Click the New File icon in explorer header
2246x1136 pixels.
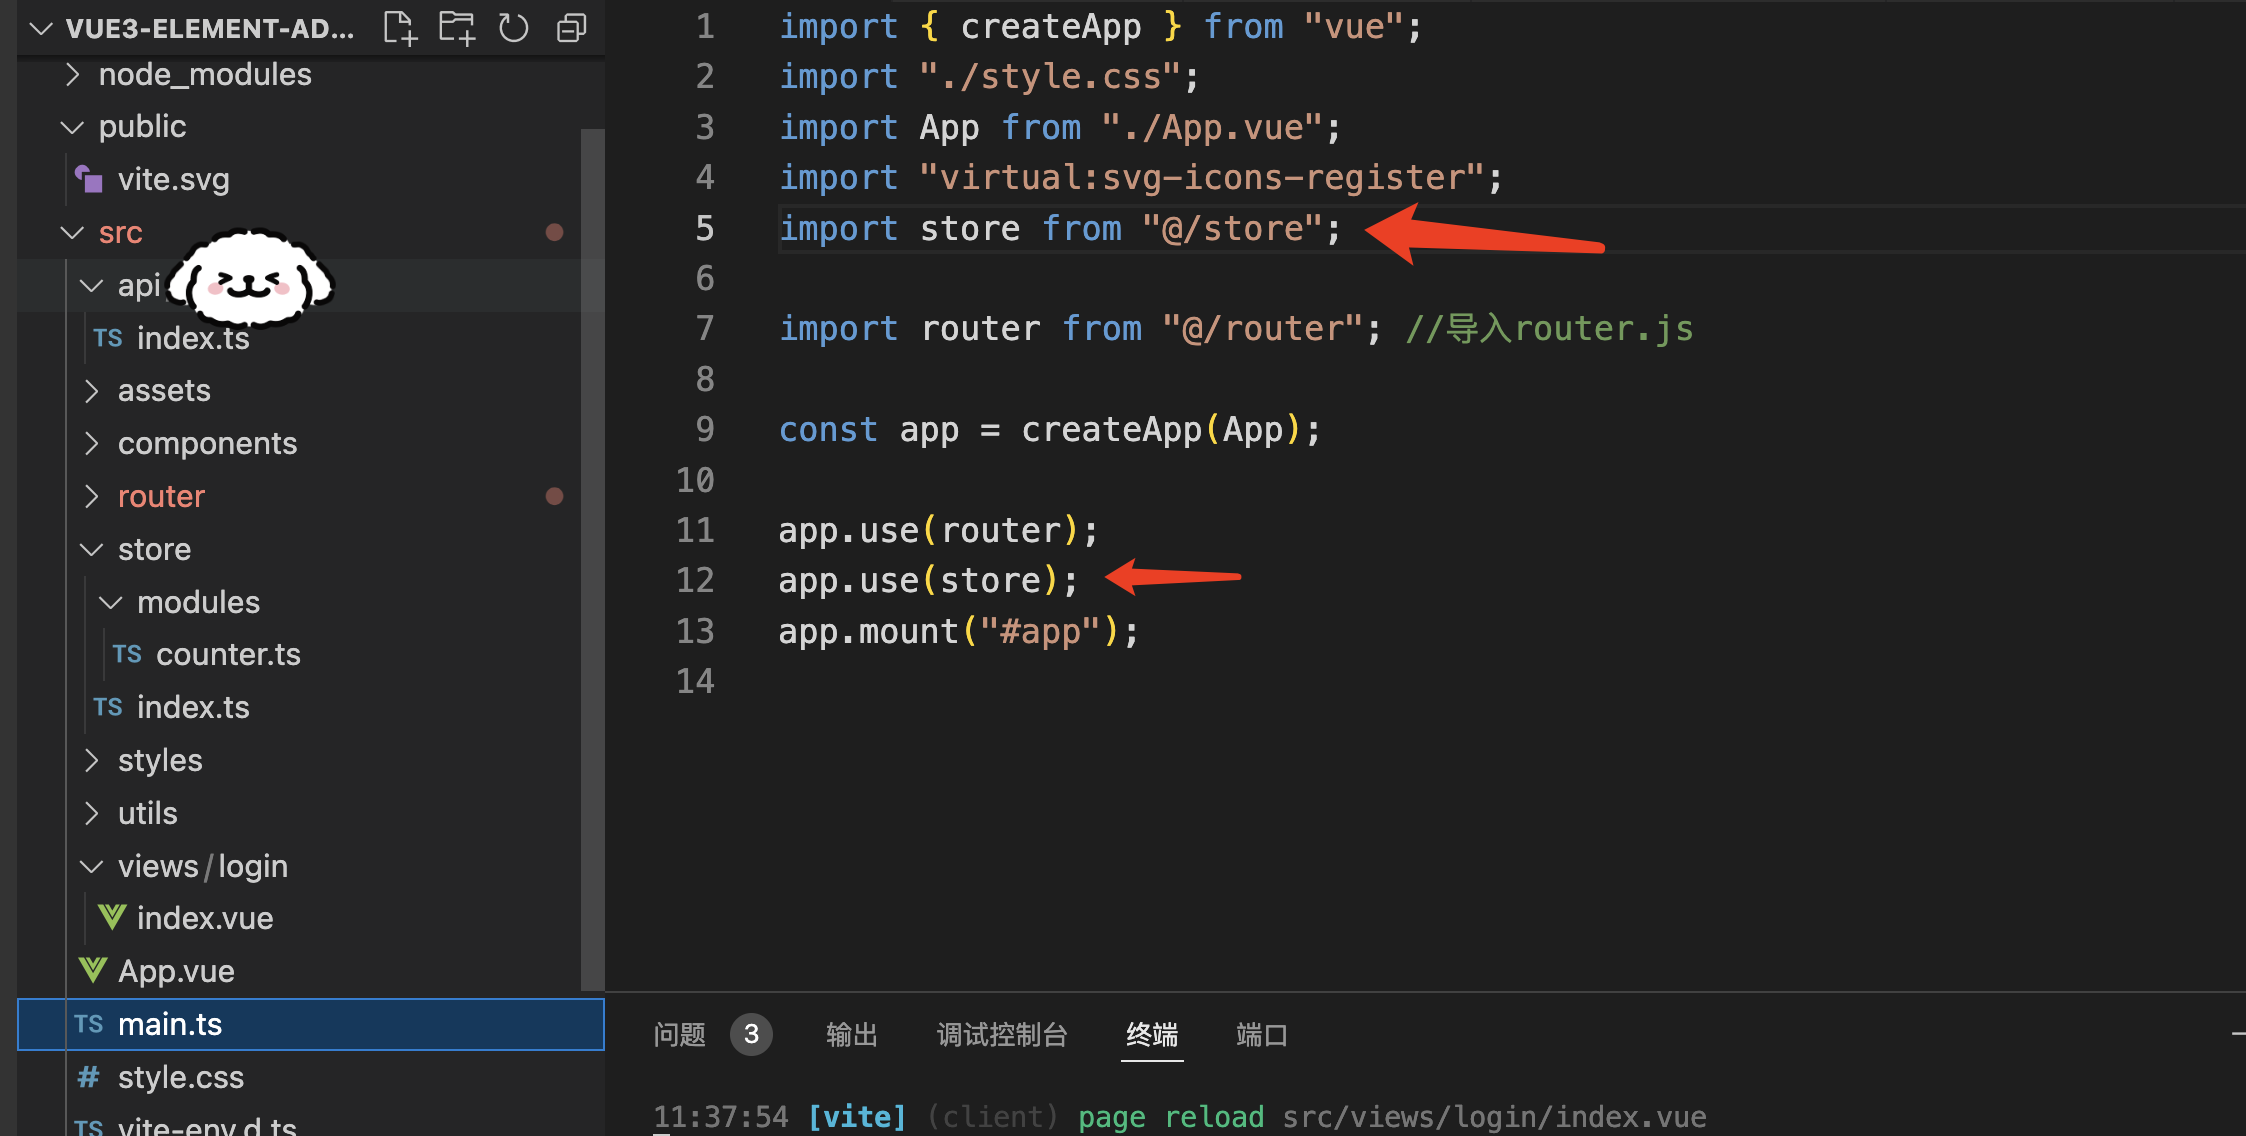pos(400,28)
